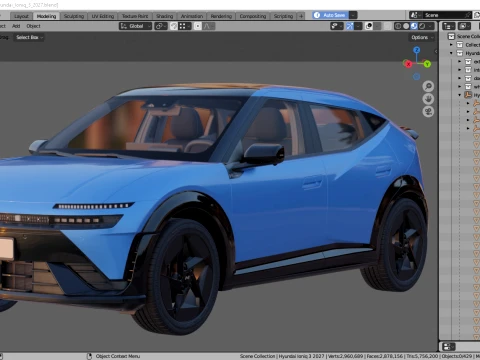Open the outliner editor type icon
Image resolution: width=480 pixels, height=360 pixels.
[x=448, y=26]
